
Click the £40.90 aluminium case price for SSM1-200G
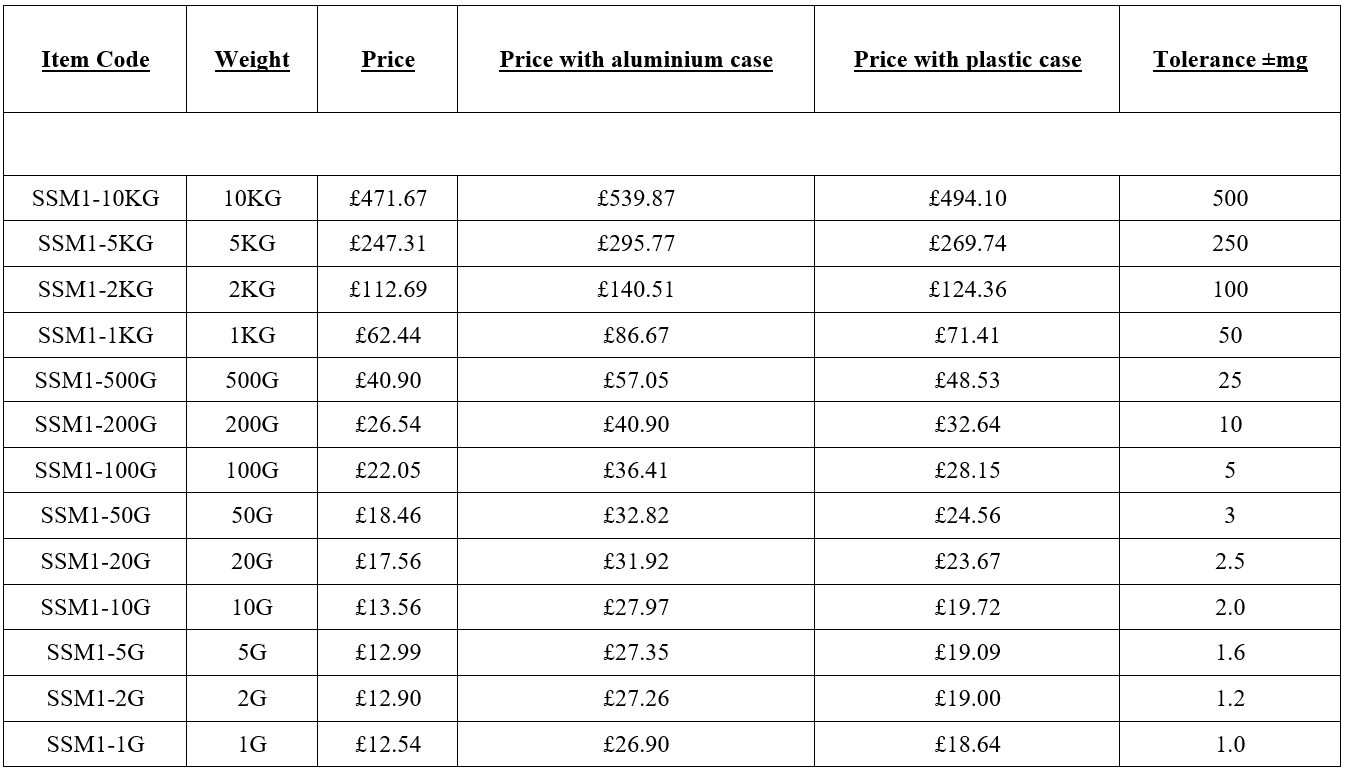click(636, 425)
